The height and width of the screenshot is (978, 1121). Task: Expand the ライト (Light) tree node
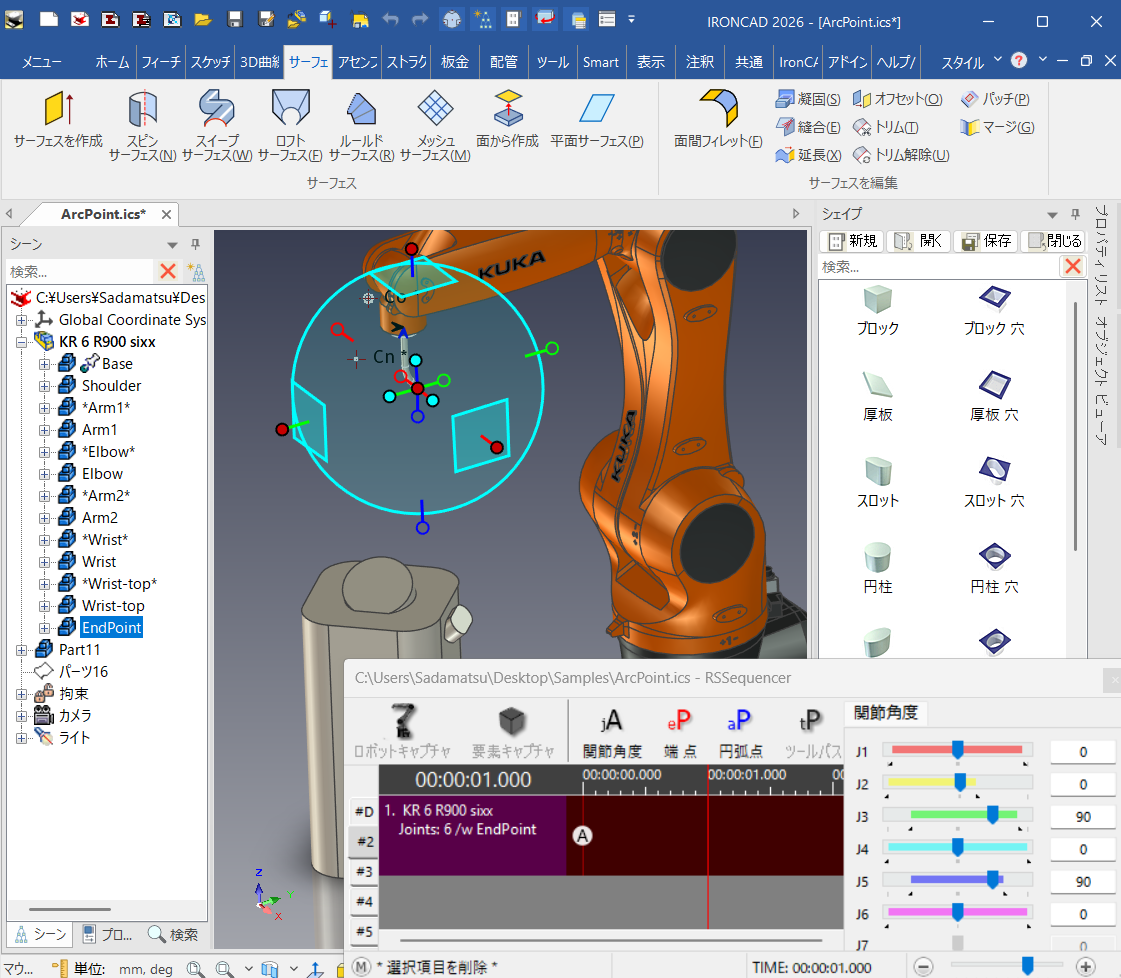pos(21,738)
